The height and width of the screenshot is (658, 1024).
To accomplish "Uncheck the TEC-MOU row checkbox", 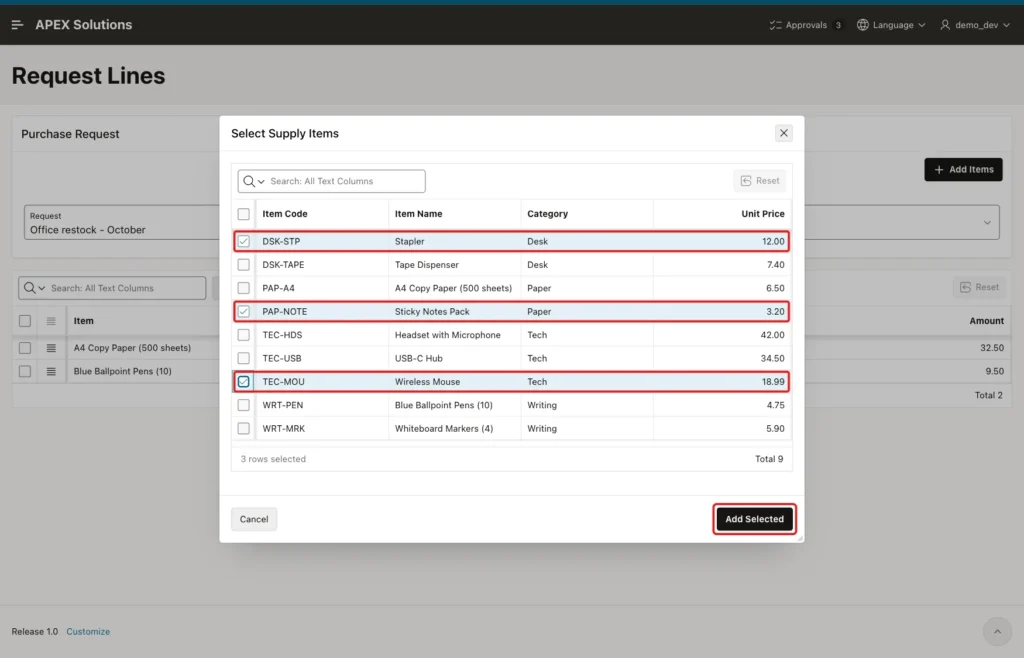I will pyautogui.click(x=244, y=382).
